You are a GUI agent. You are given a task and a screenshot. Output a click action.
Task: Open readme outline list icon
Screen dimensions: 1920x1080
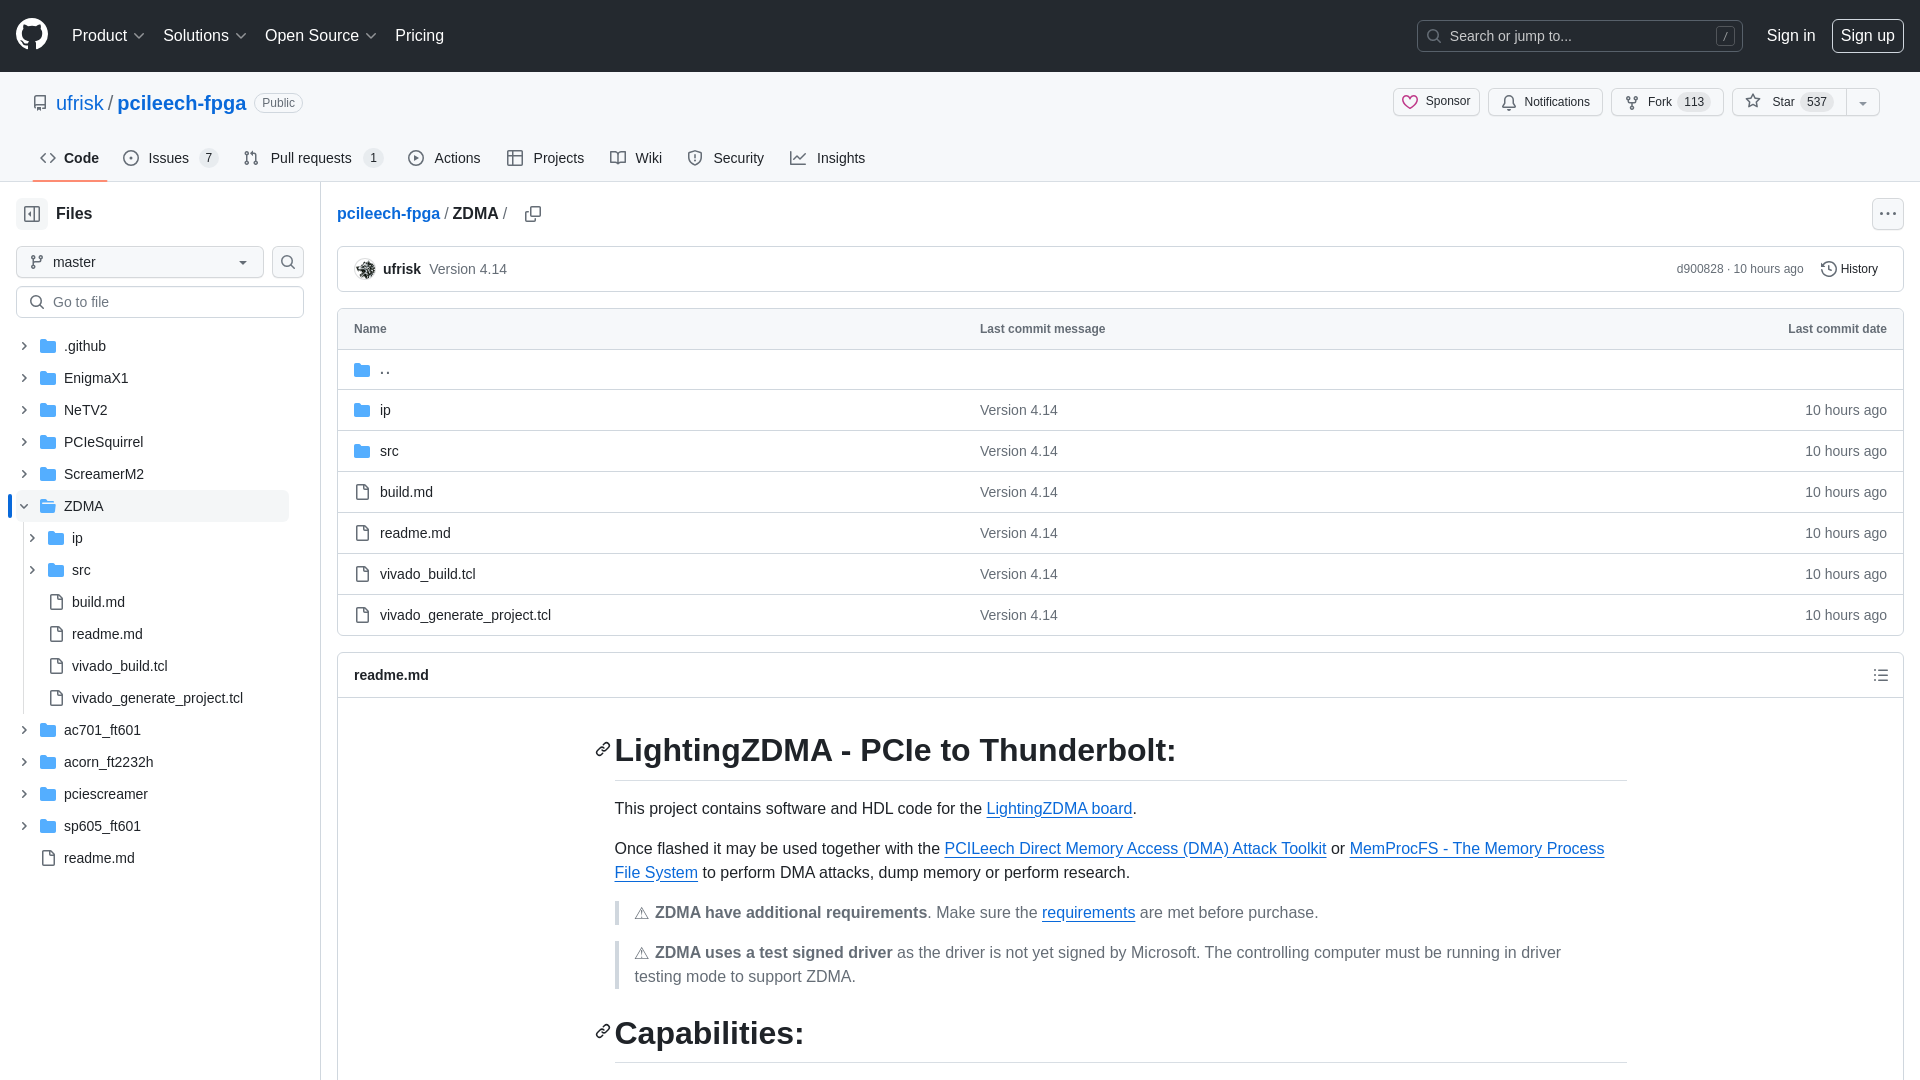(1881, 675)
